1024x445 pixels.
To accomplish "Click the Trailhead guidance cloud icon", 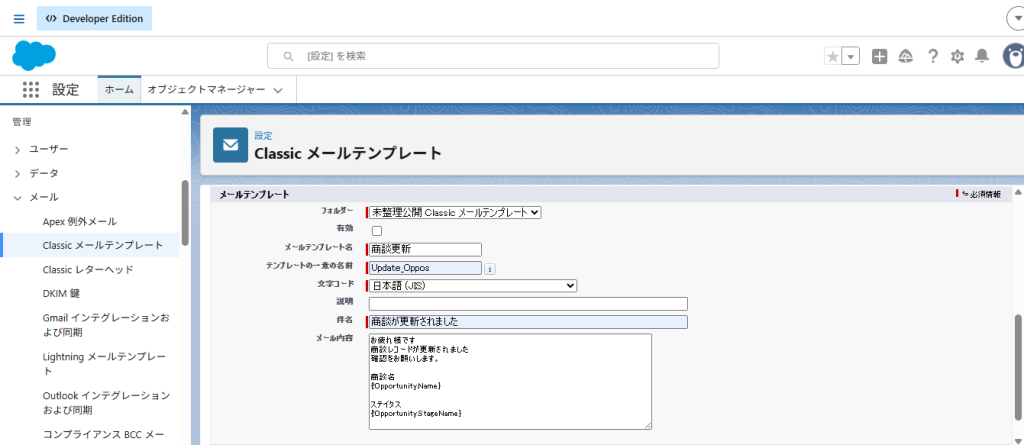I will [906, 57].
